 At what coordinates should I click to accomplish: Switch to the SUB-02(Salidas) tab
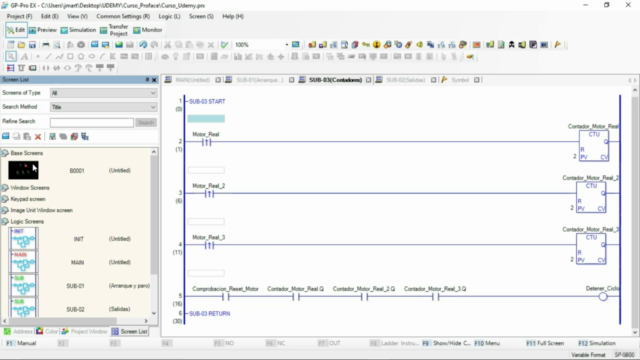click(x=405, y=80)
